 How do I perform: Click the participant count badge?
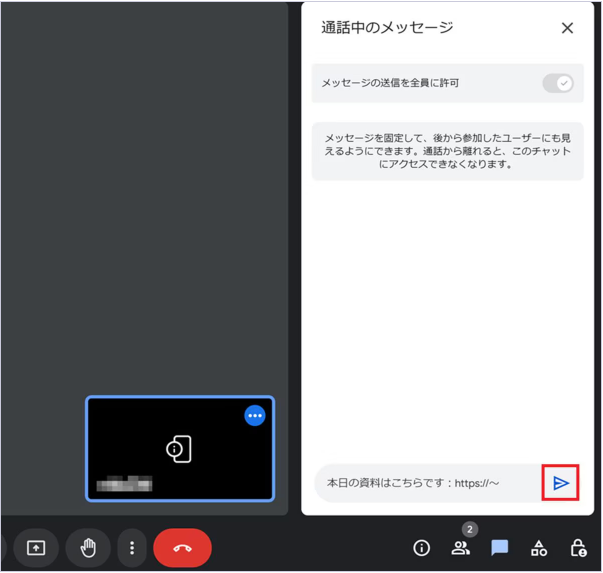(x=469, y=529)
